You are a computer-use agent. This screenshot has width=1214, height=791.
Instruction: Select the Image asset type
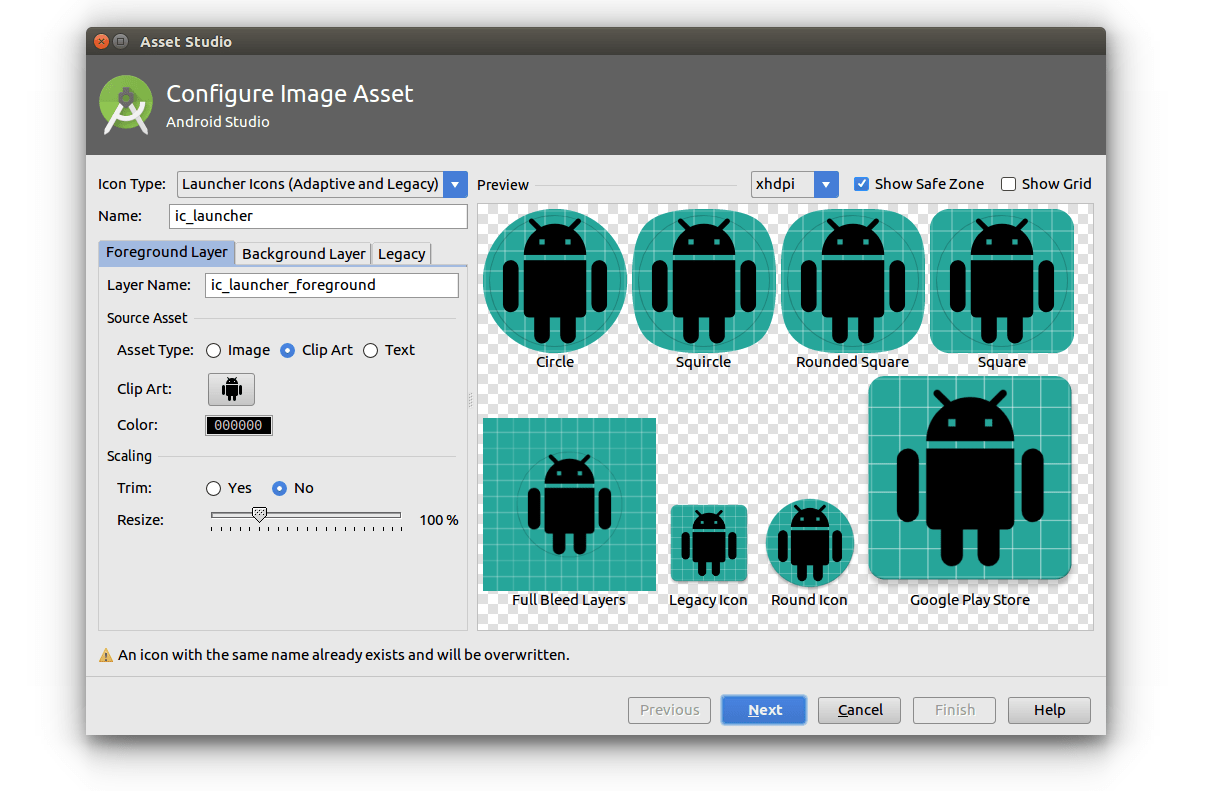click(212, 350)
